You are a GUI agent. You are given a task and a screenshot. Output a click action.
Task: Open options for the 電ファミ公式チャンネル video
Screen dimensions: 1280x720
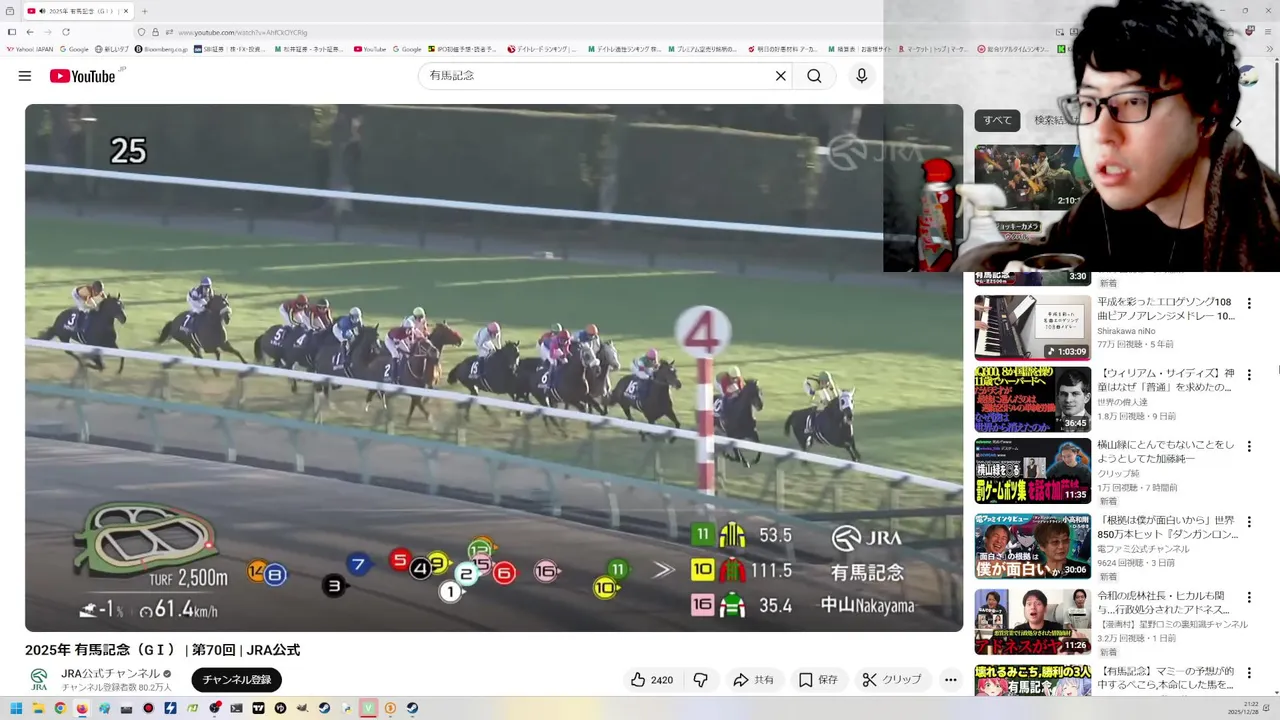pos(1249,522)
